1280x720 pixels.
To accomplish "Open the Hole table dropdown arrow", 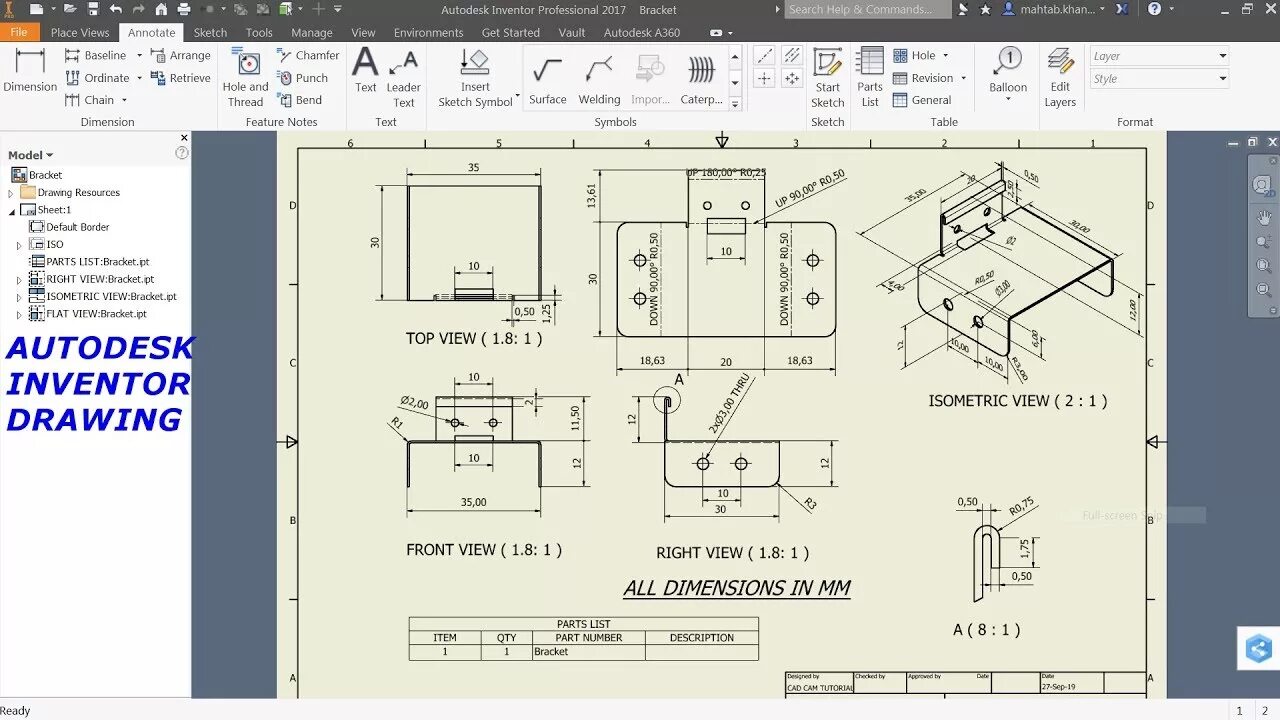I will coord(945,55).
